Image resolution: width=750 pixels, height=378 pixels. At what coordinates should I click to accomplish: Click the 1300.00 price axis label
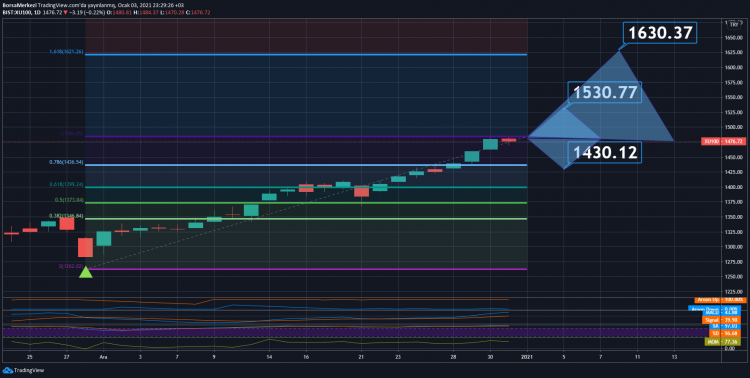click(733, 247)
